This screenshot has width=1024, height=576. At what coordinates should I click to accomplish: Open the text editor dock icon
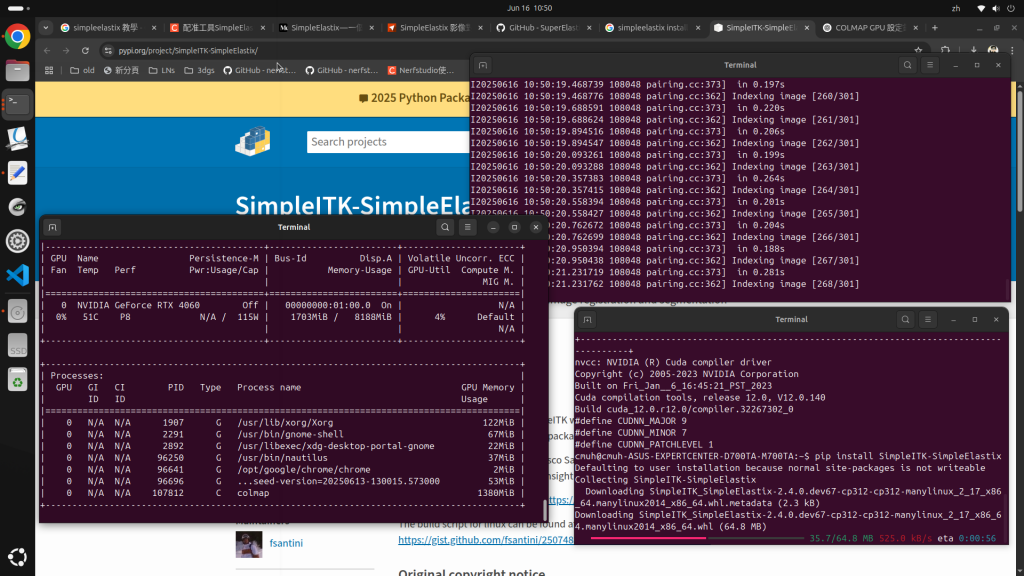pos(17,172)
